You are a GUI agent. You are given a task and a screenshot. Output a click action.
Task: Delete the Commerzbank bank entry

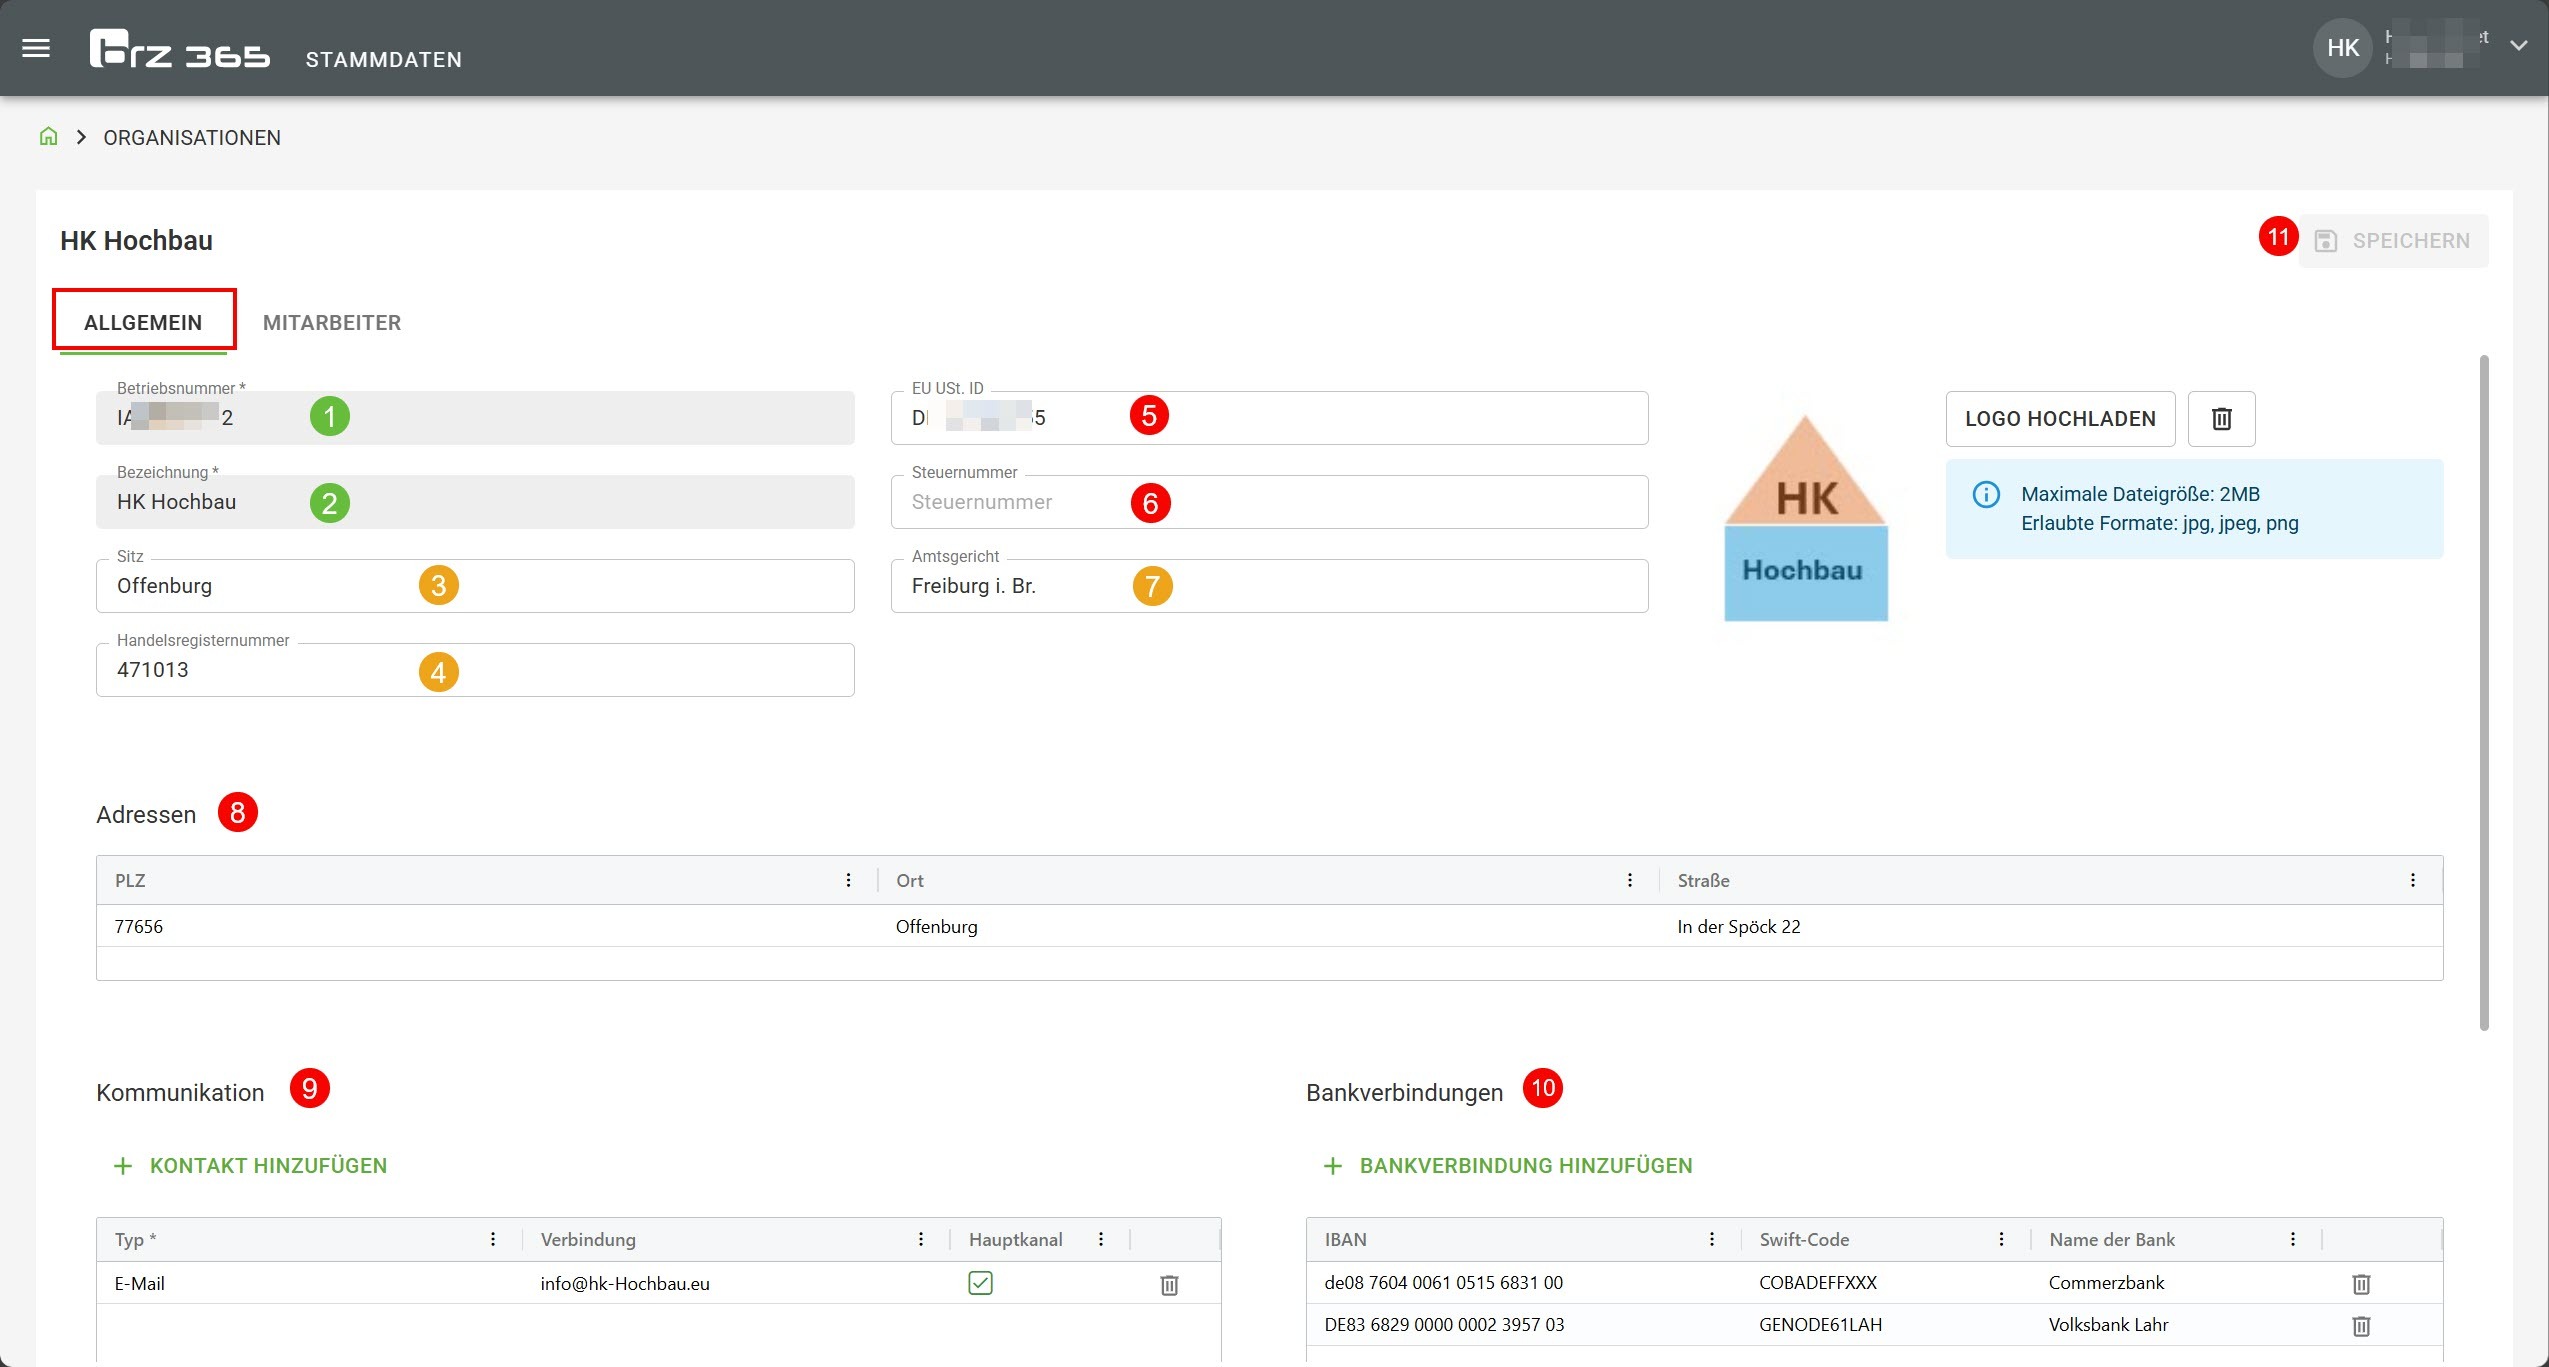click(2361, 1284)
